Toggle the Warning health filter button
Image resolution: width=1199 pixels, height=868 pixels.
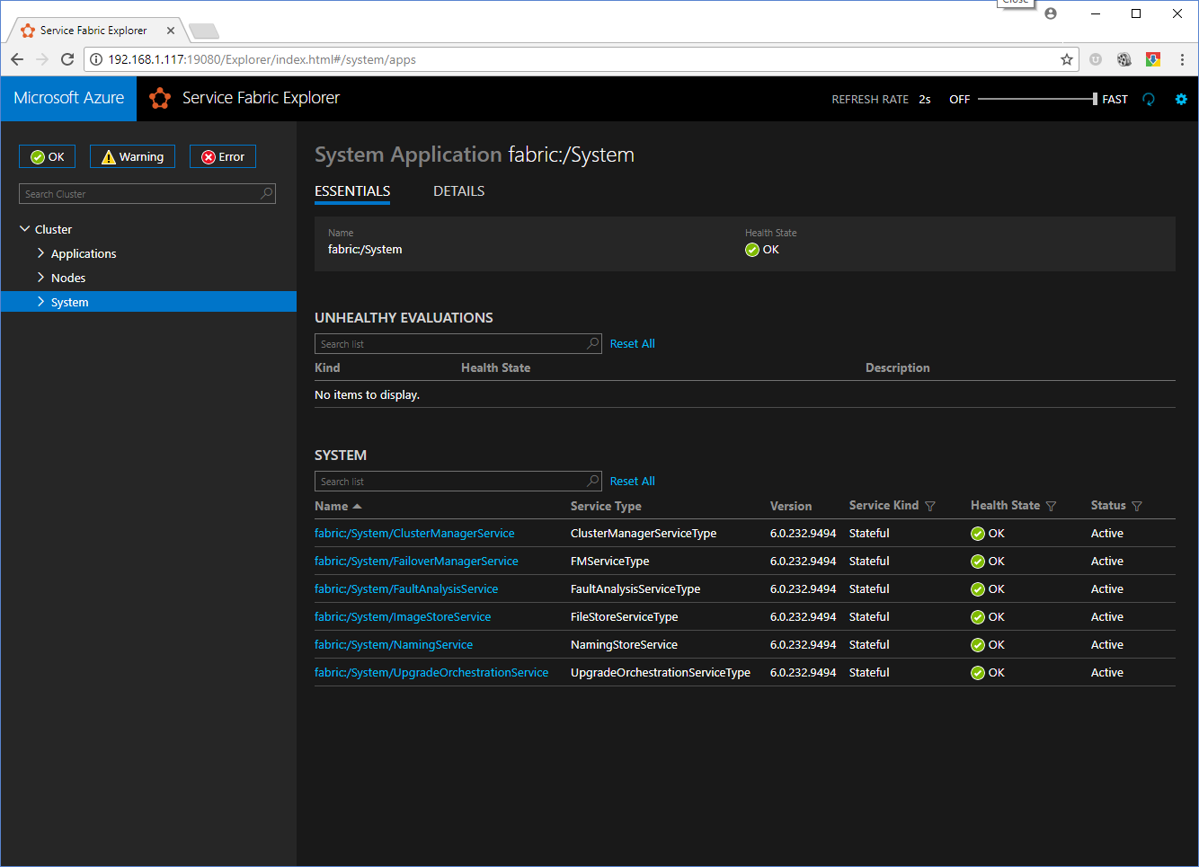[x=132, y=157]
